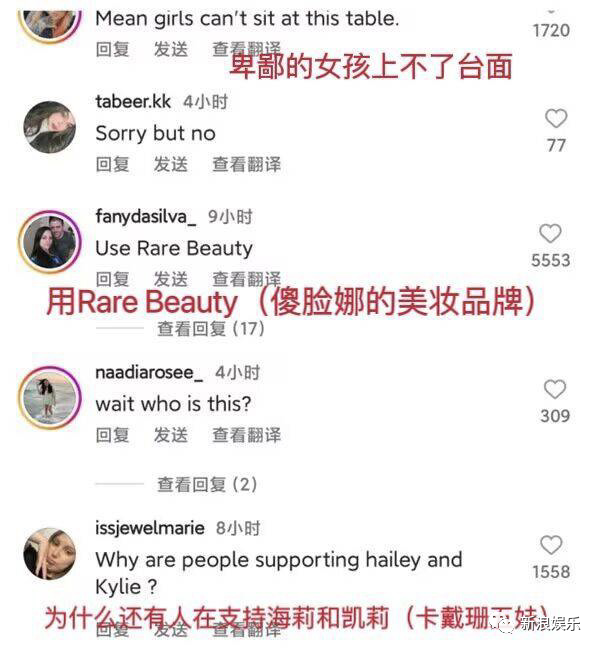Send (发送) tabeer.kk's comment
The width and height of the screenshot is (600, 651).
click(x=171, y=164)
